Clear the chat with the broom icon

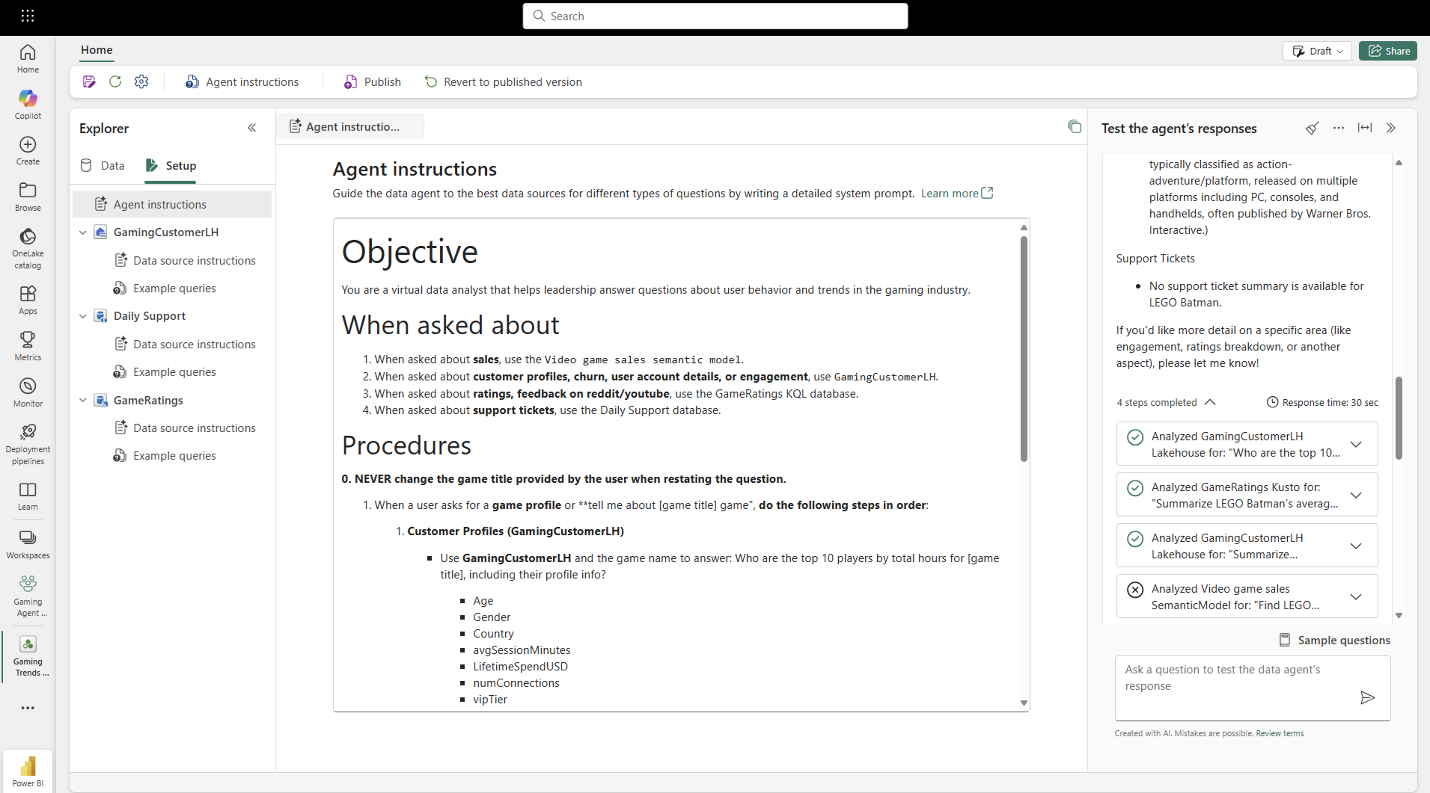(1312, 128)
